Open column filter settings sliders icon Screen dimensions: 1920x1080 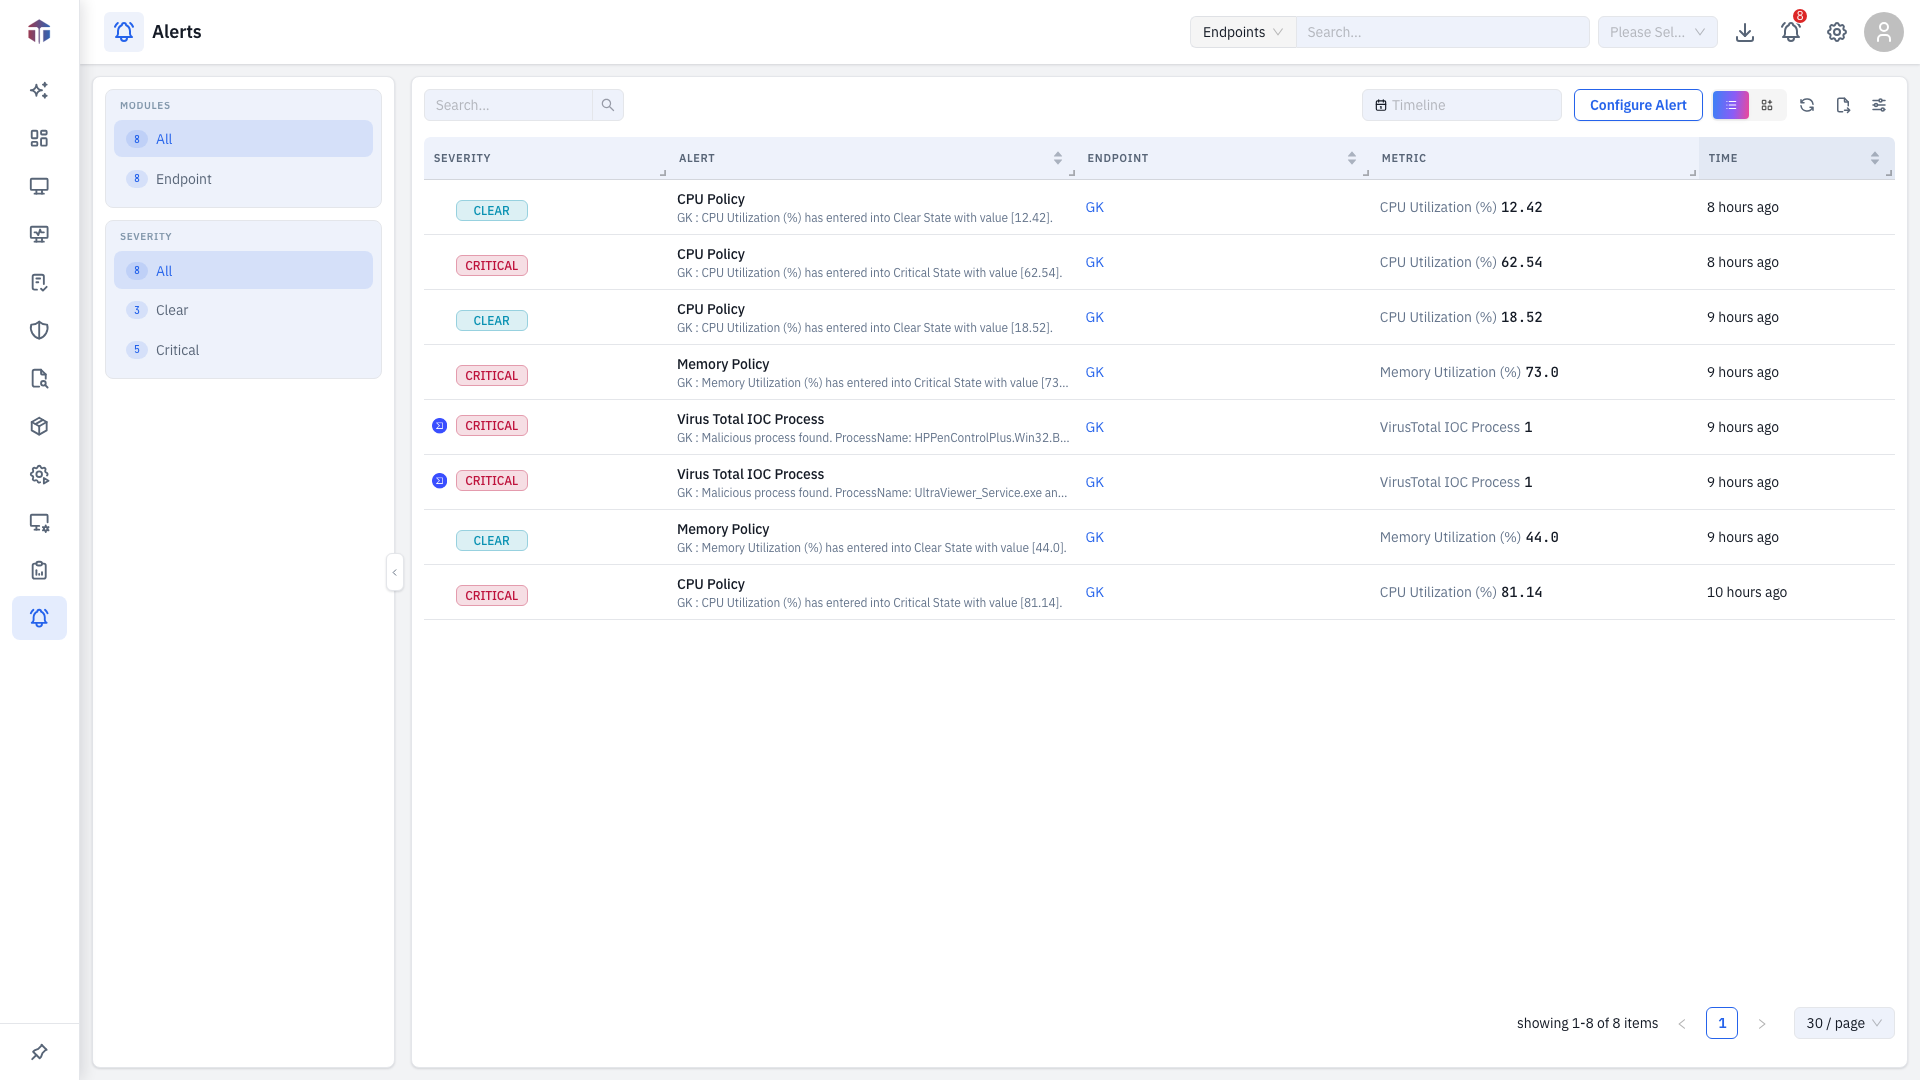[x=1879, y=105]
